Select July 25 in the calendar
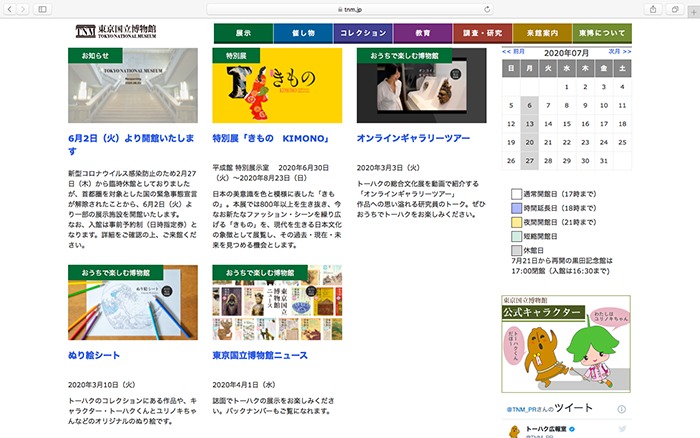 point(622,142)
